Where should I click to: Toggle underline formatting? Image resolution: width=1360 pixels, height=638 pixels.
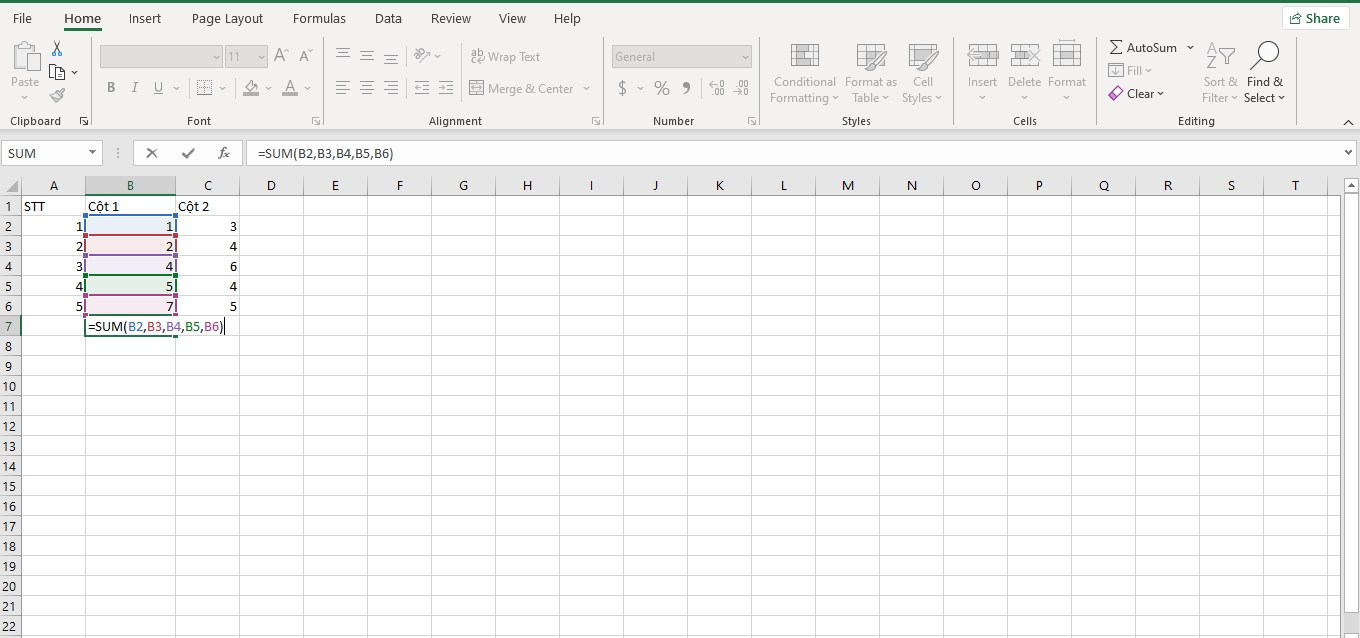[x=157, y=88]
